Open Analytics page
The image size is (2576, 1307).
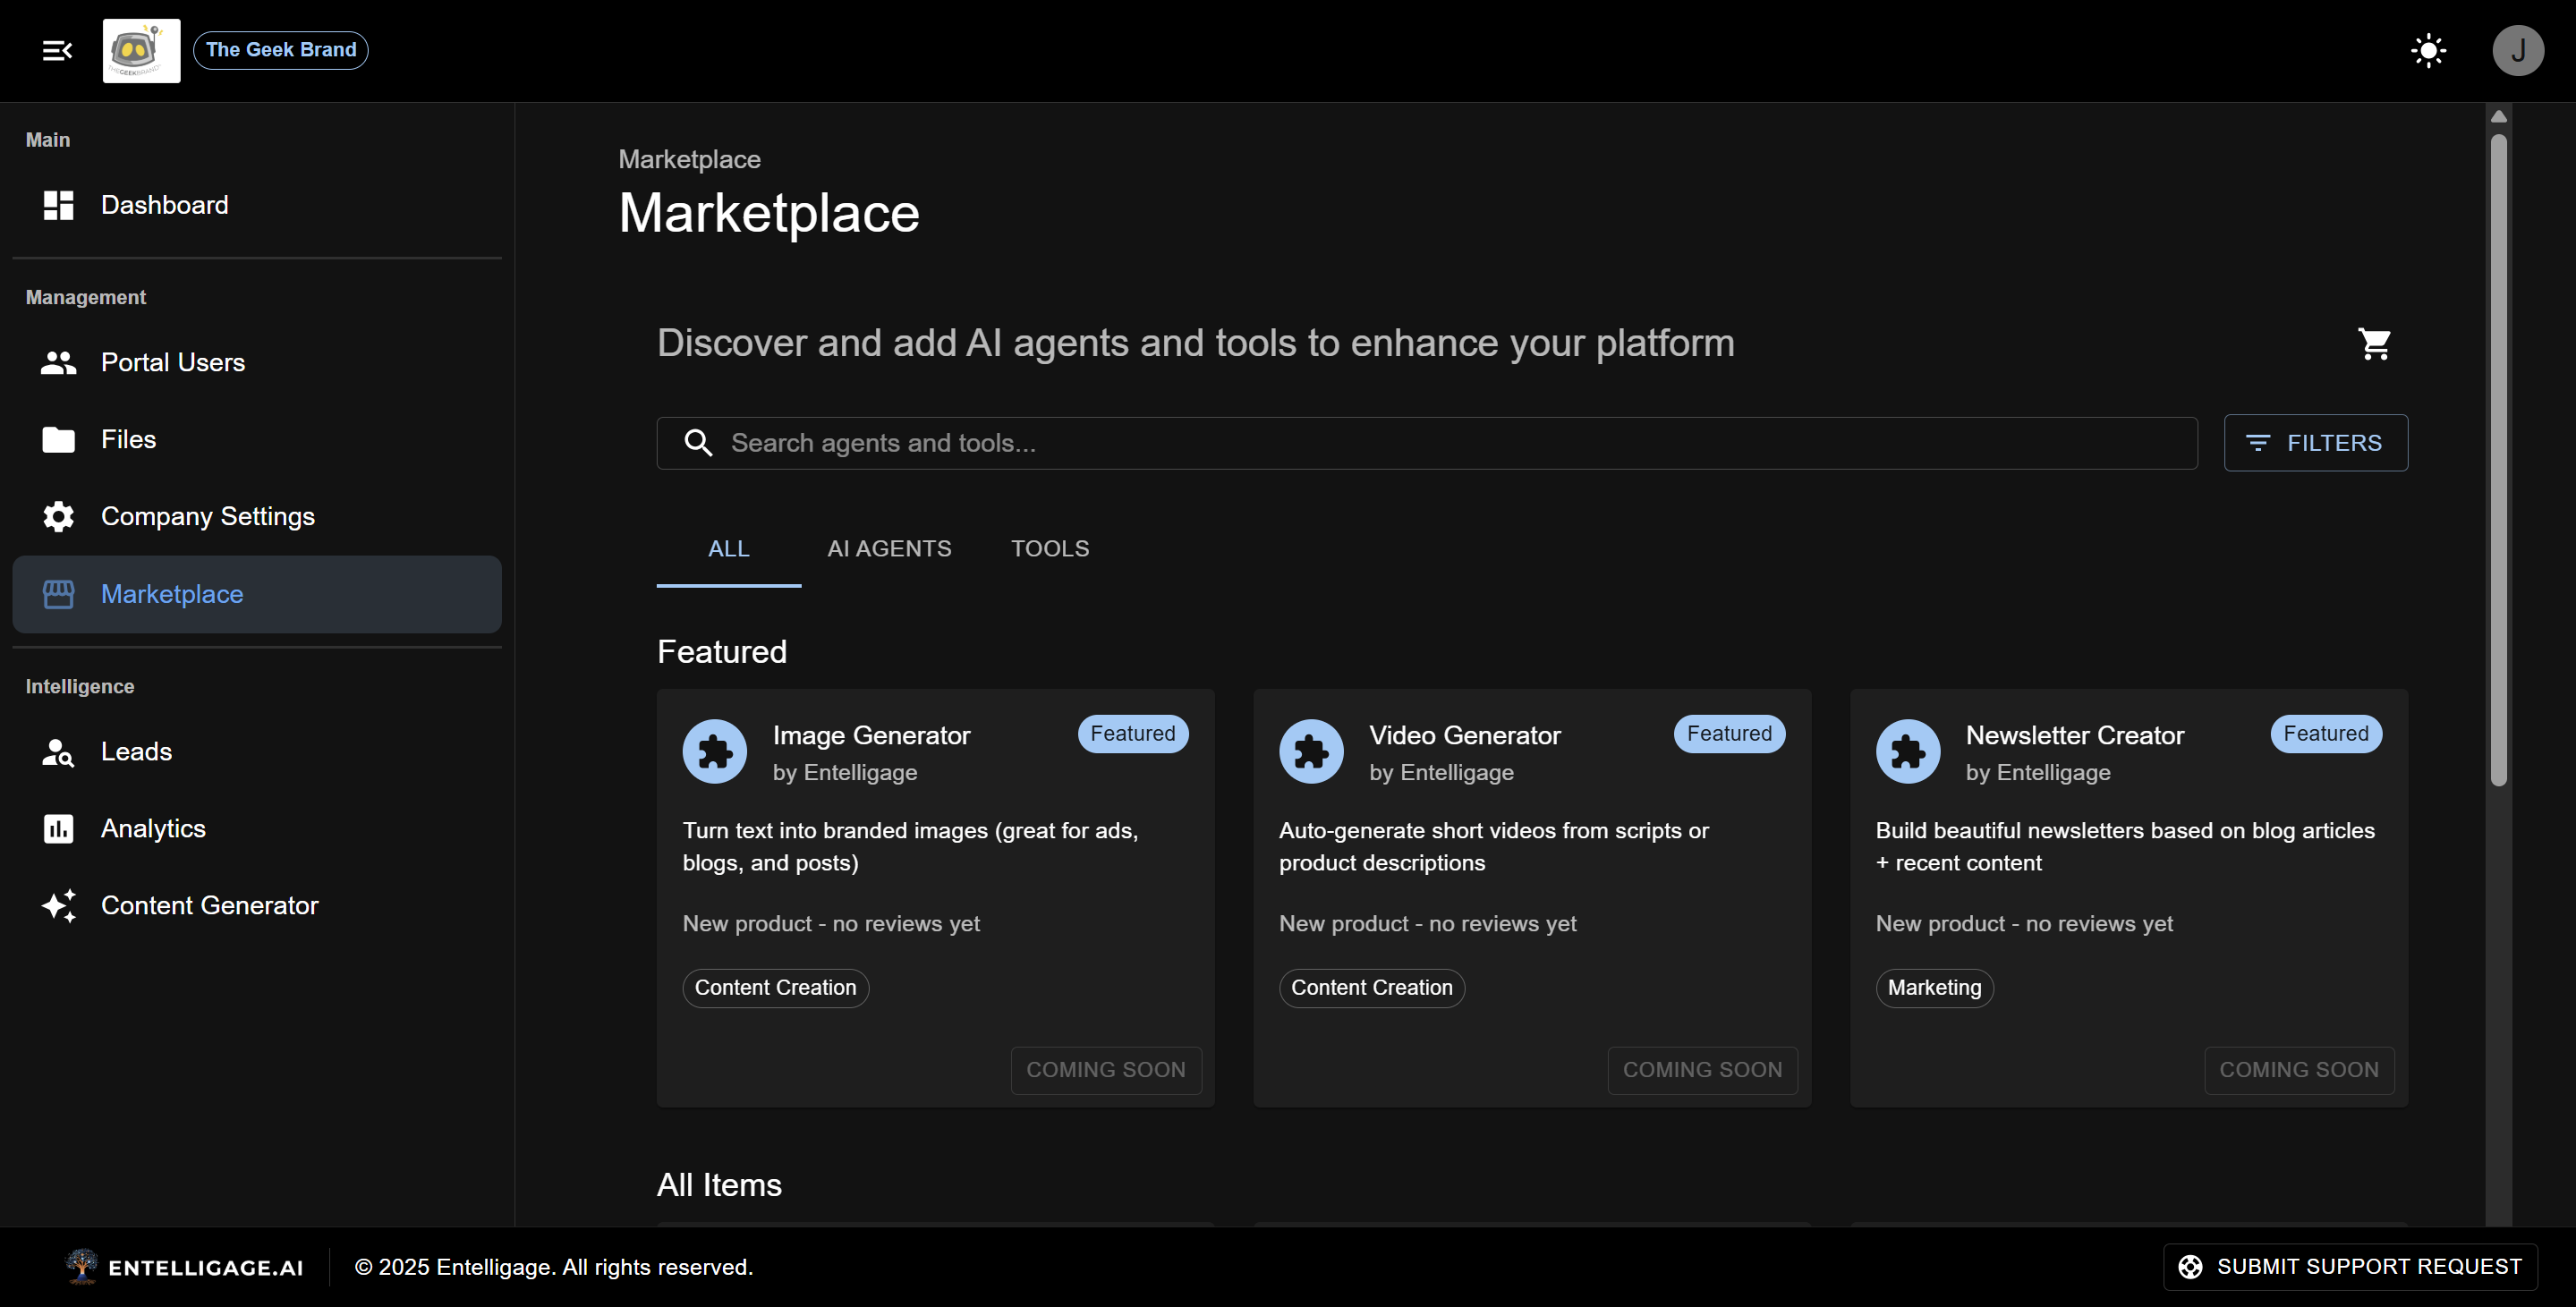(x=257, y=829)
